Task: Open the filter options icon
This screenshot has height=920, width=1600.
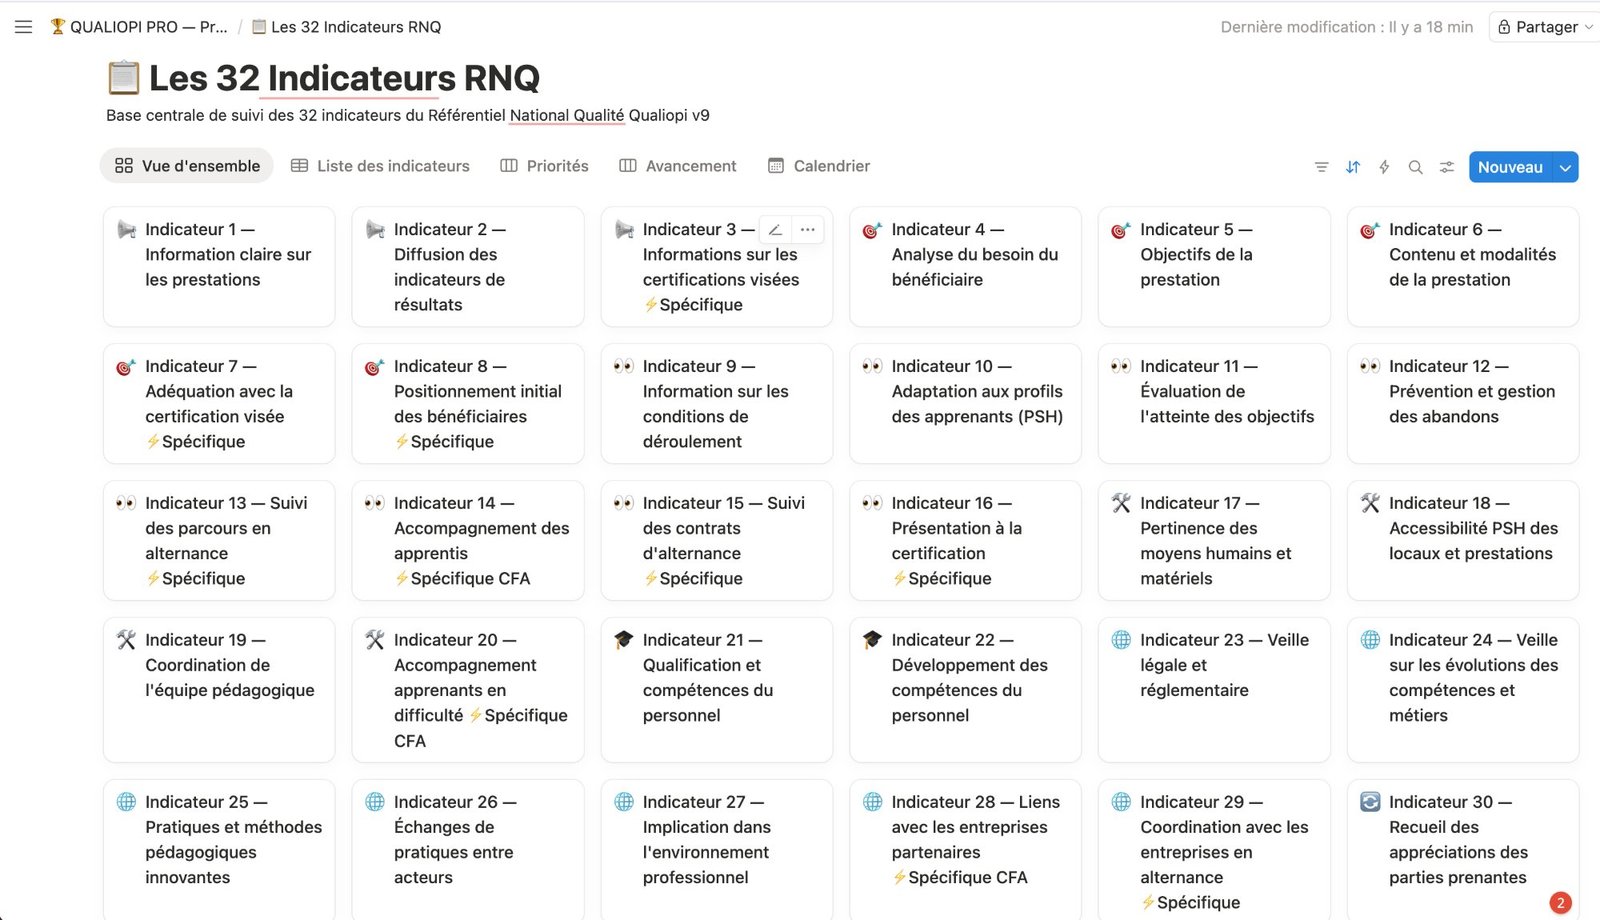Action: point(1321,167)
